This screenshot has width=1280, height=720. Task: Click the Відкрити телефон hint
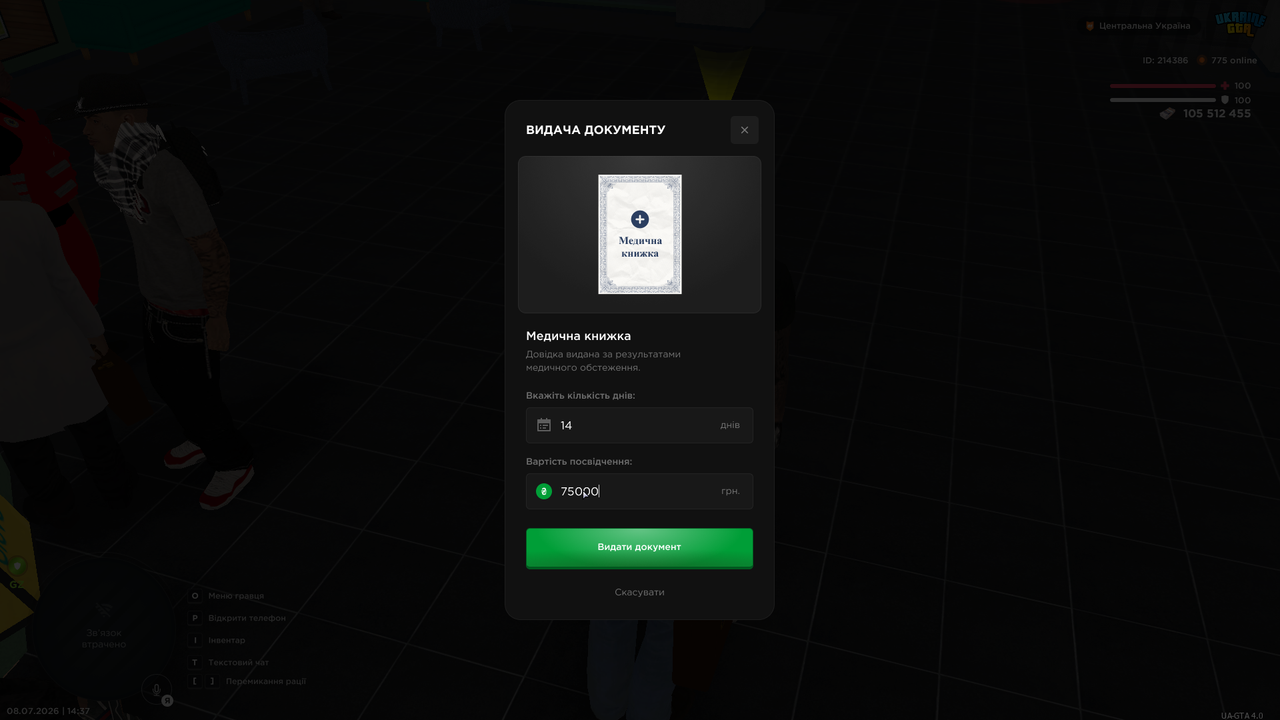tap(247, 618)
